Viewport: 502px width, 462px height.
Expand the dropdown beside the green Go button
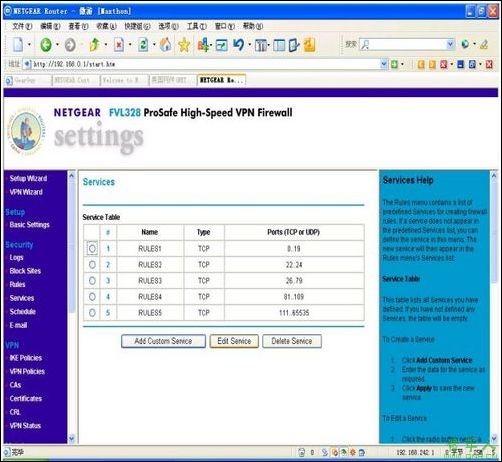(x=402, y=64)
